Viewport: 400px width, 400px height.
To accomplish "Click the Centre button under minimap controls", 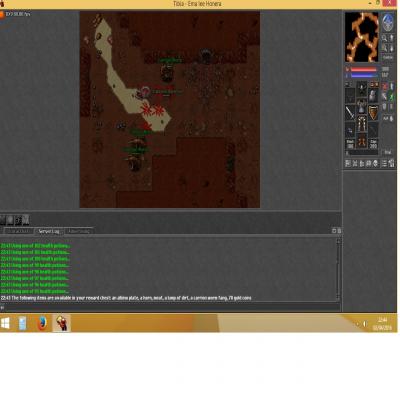I will point(388,57).
